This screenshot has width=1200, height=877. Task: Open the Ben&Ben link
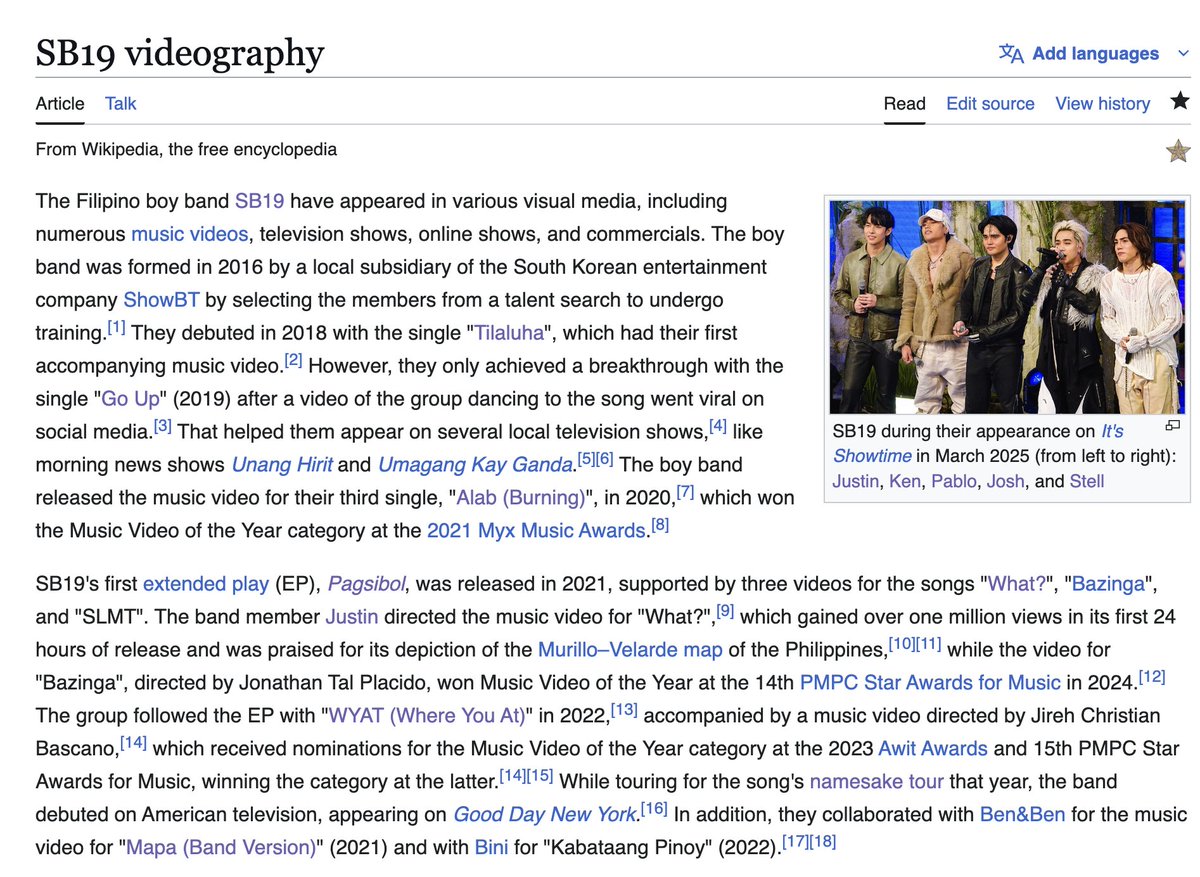1022,815
